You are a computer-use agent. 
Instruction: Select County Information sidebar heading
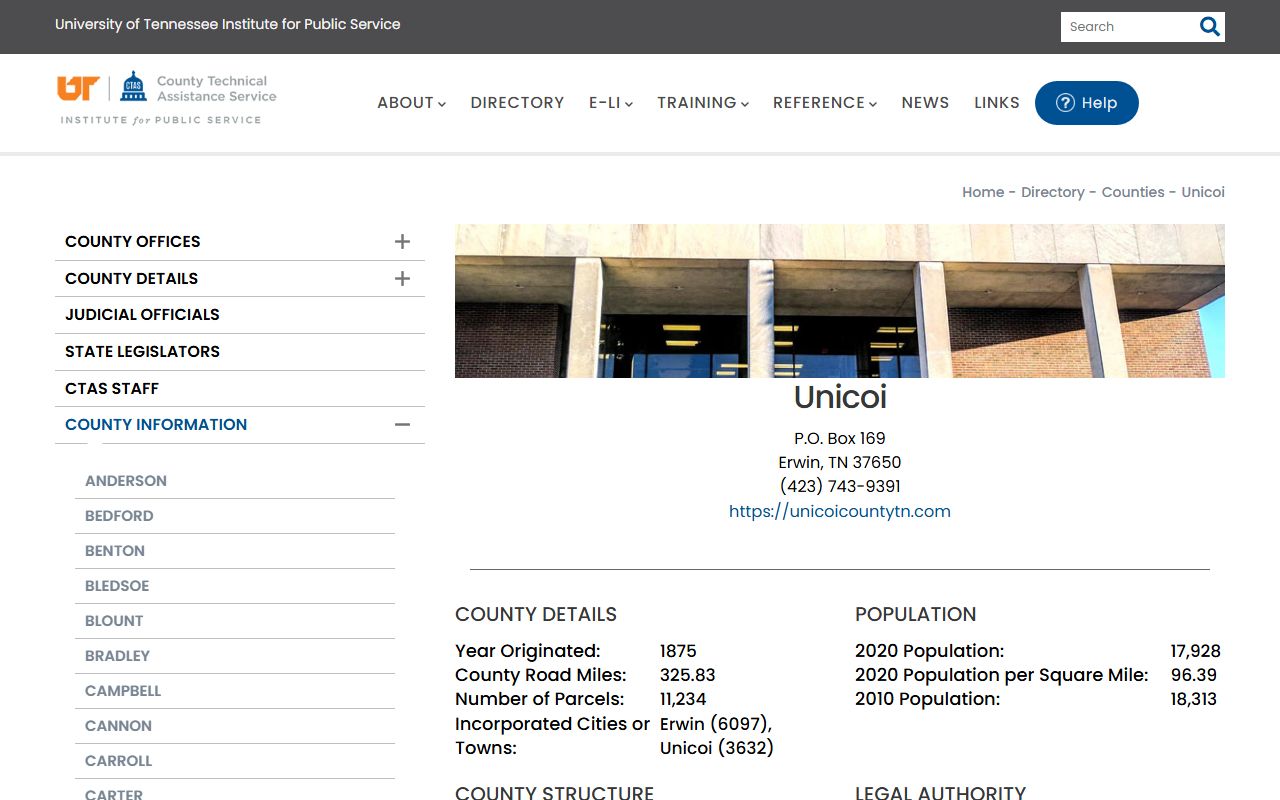pos(156,425)
